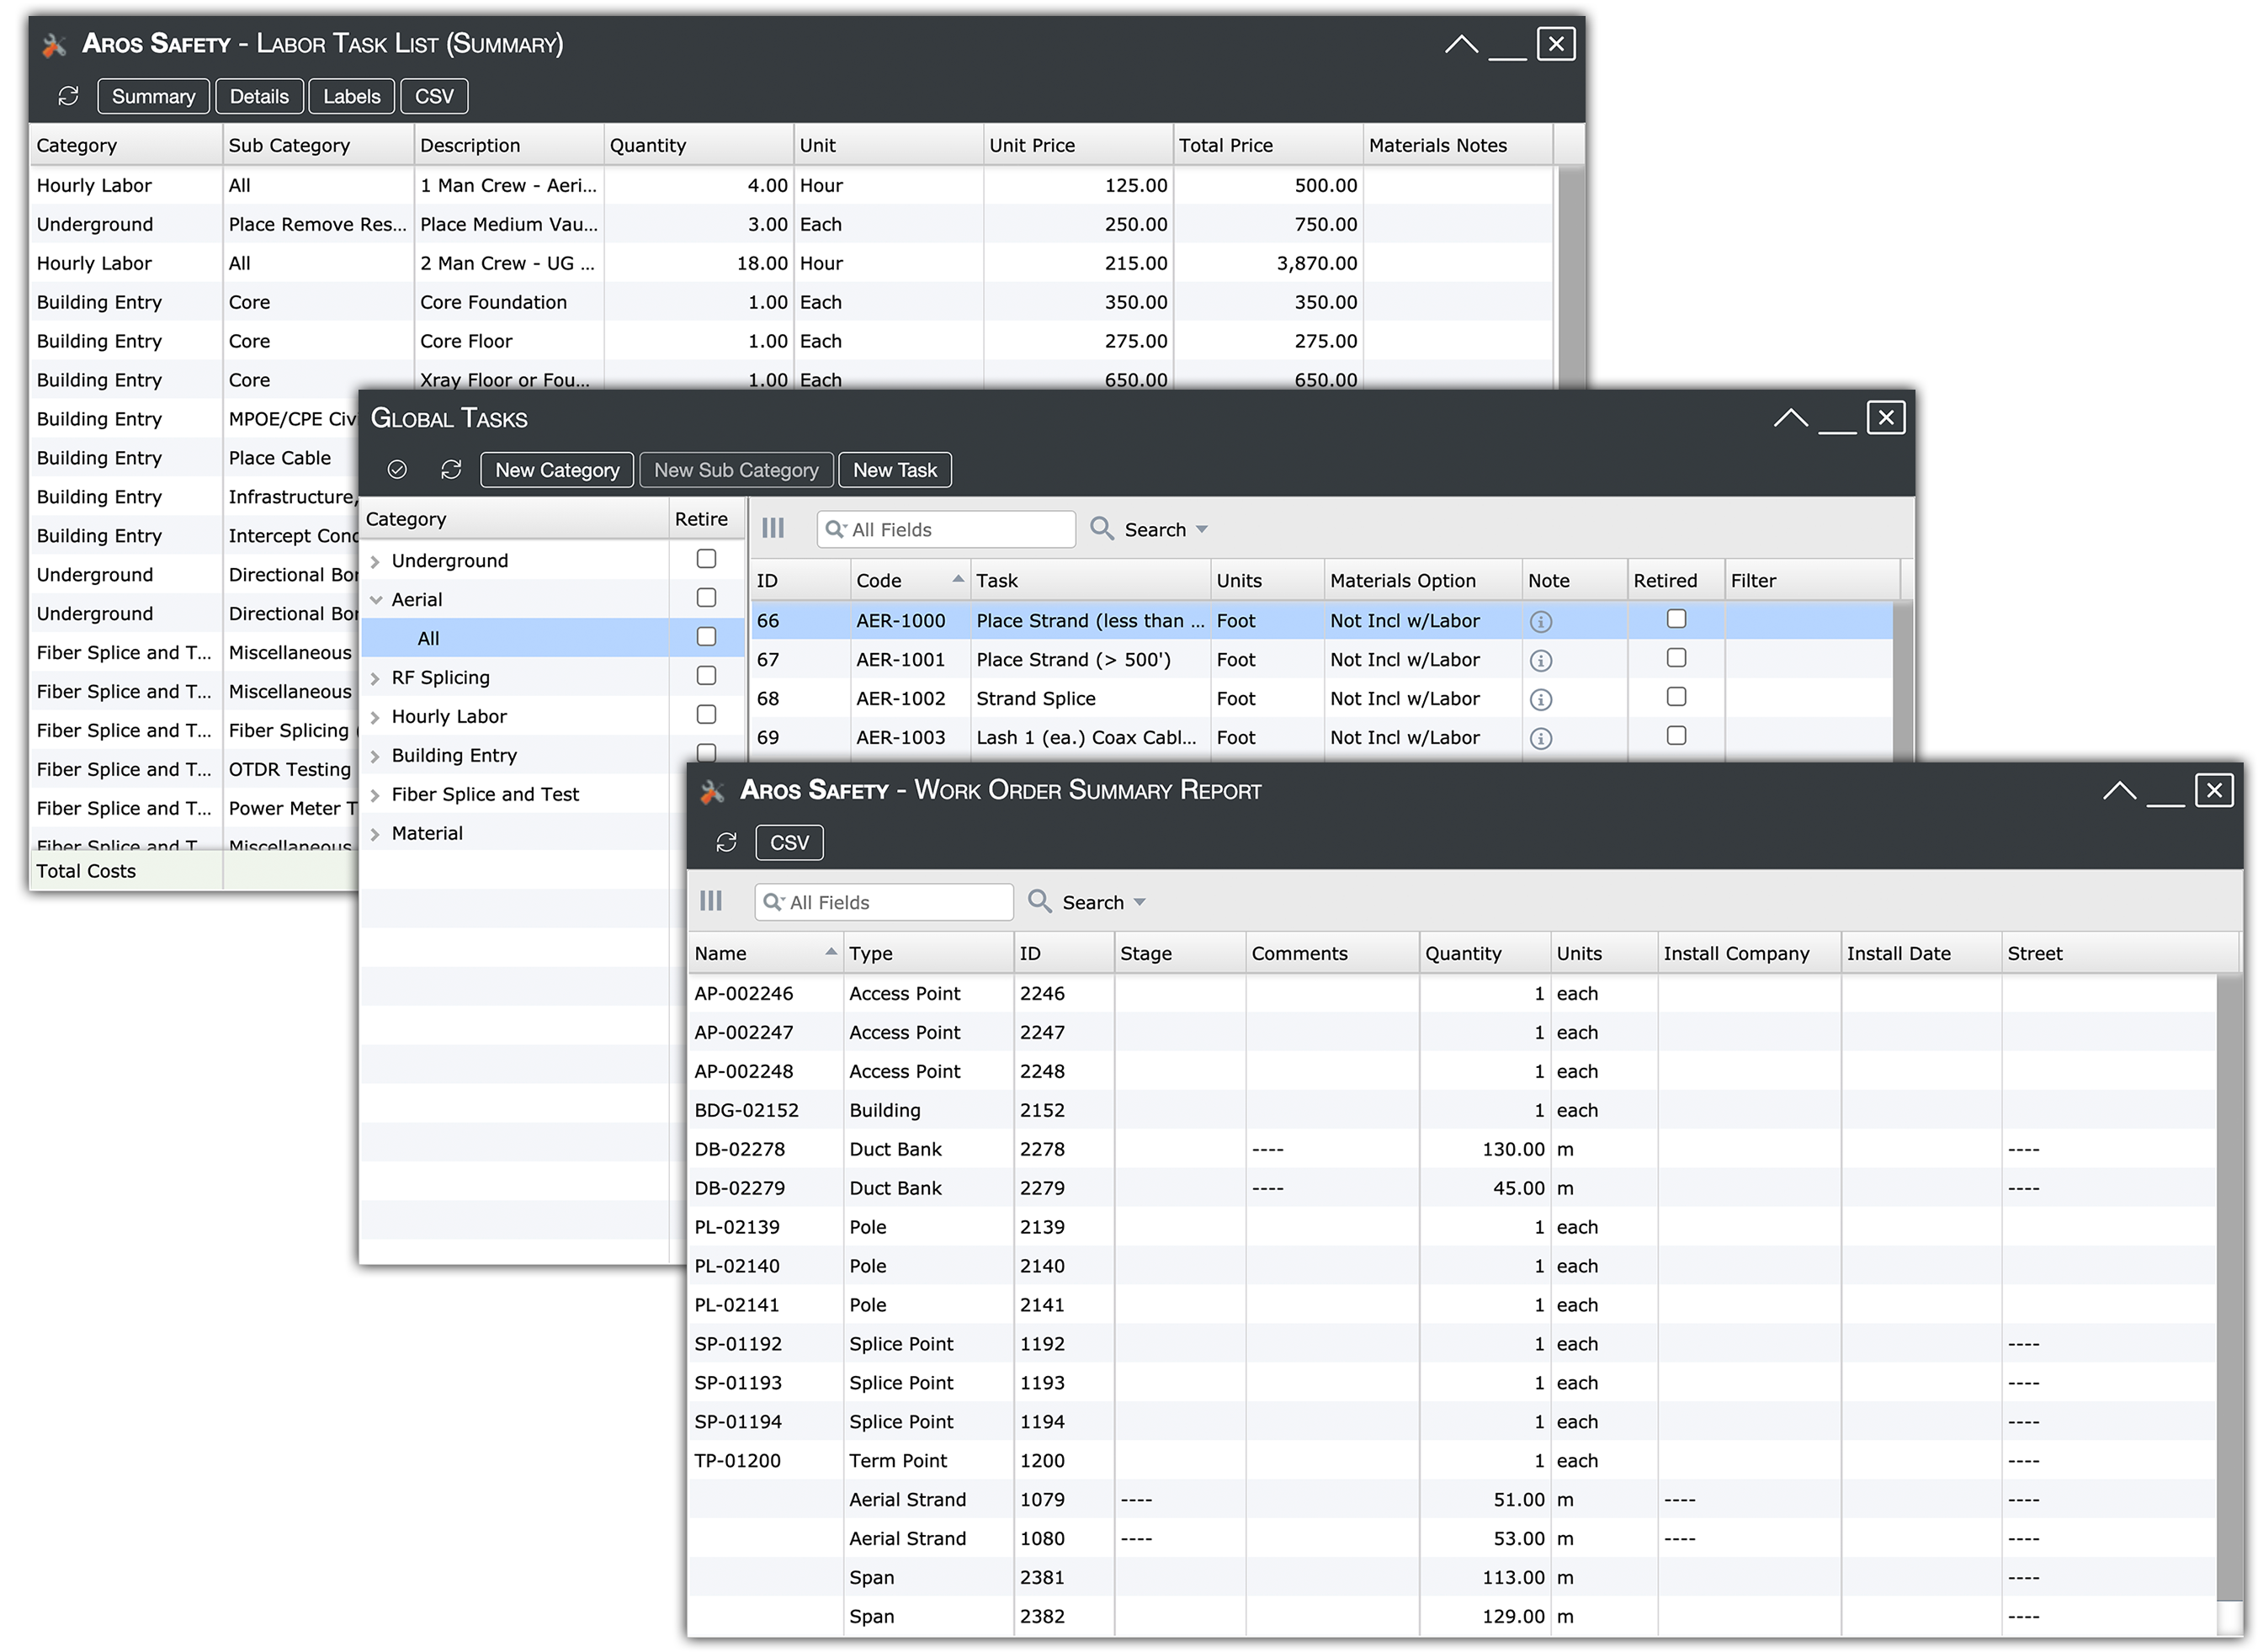Expand the RF Splicing category node

coord(375,679)
